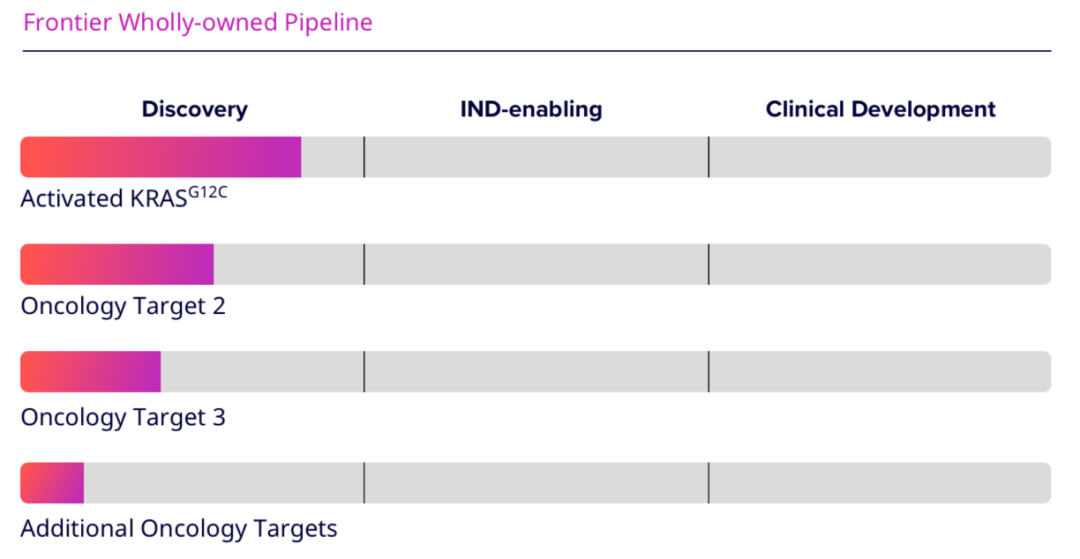The image size is (1080, 559).
Task: Open the Oncology Target 3 label
Action: pos(123,416)
